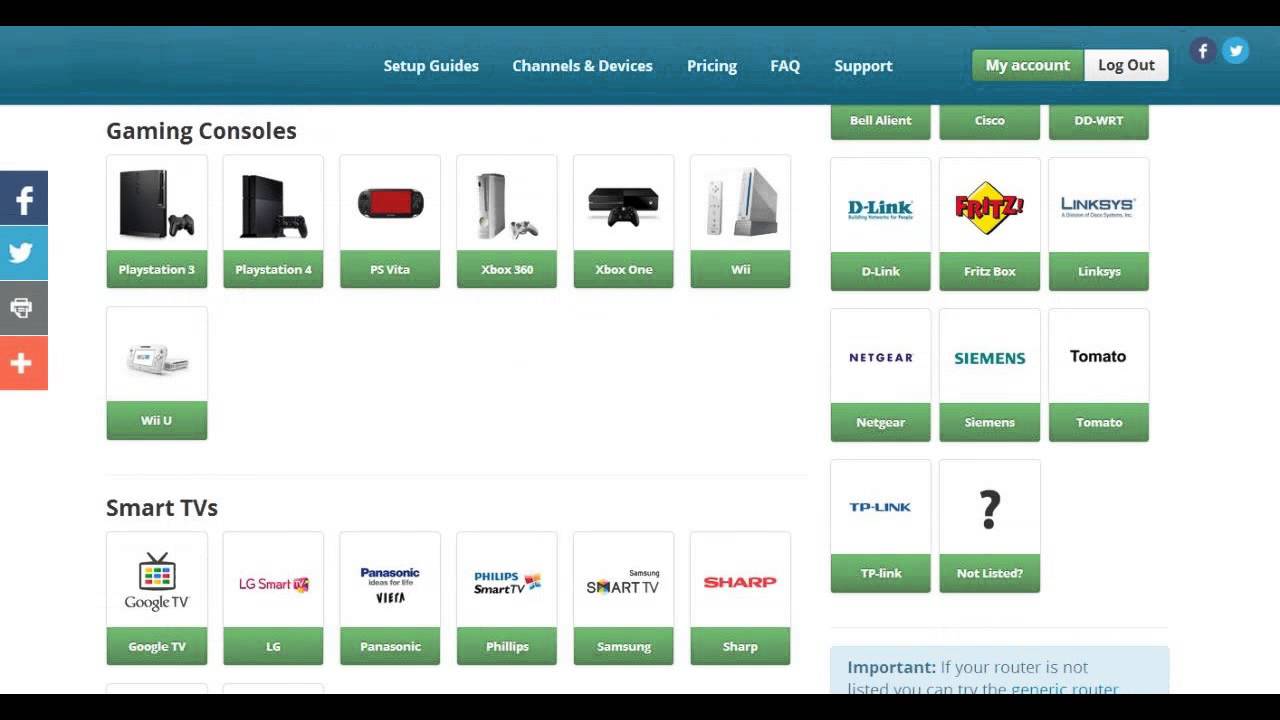
Task: Open the Support page
Action: 863,66
